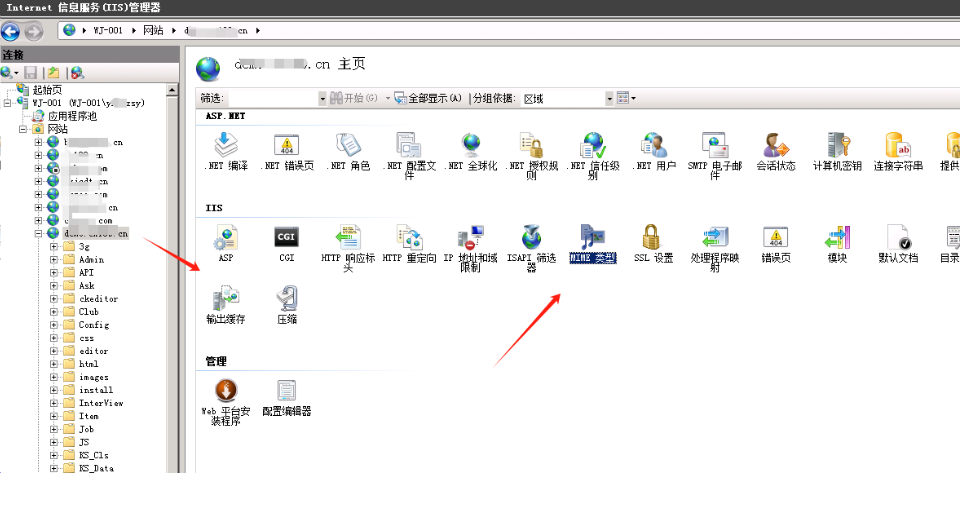Open the 分组依据 区域 dropdown
964x515 pixels.
click(609, 98)
